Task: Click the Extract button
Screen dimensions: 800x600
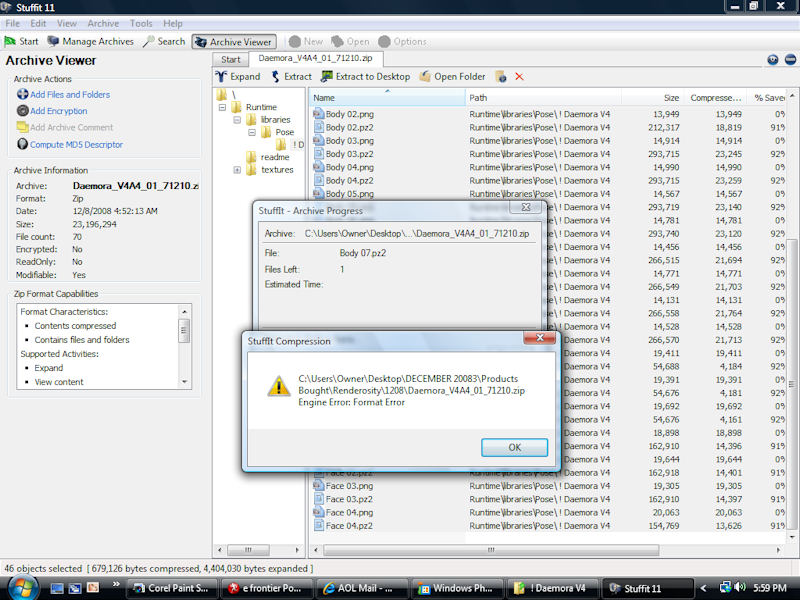Action: pos(291,77)
